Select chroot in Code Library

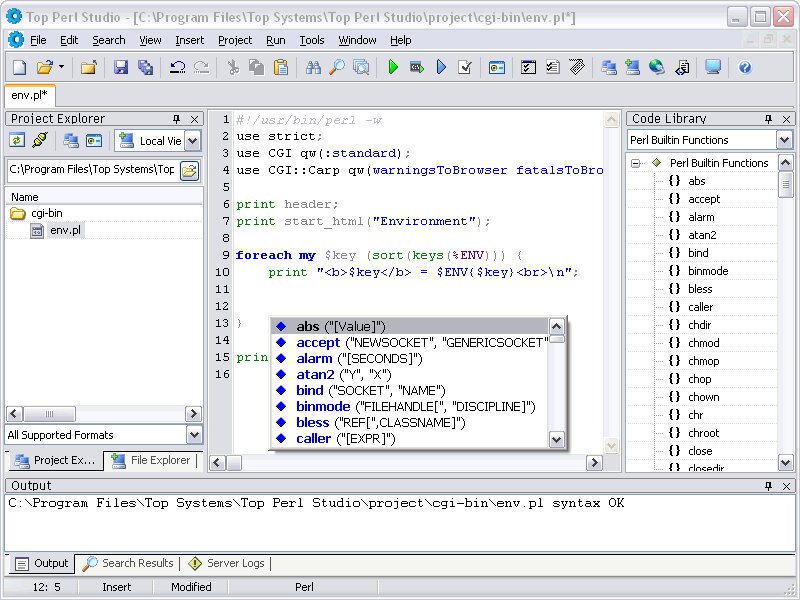704,433
